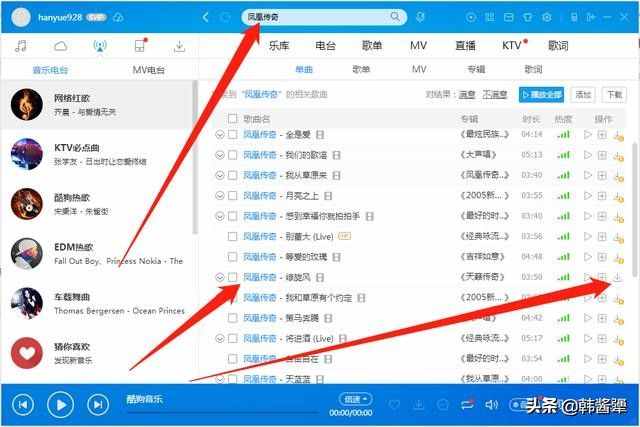Open the download manager sidebar icon
640x427 pixels.
179,46
